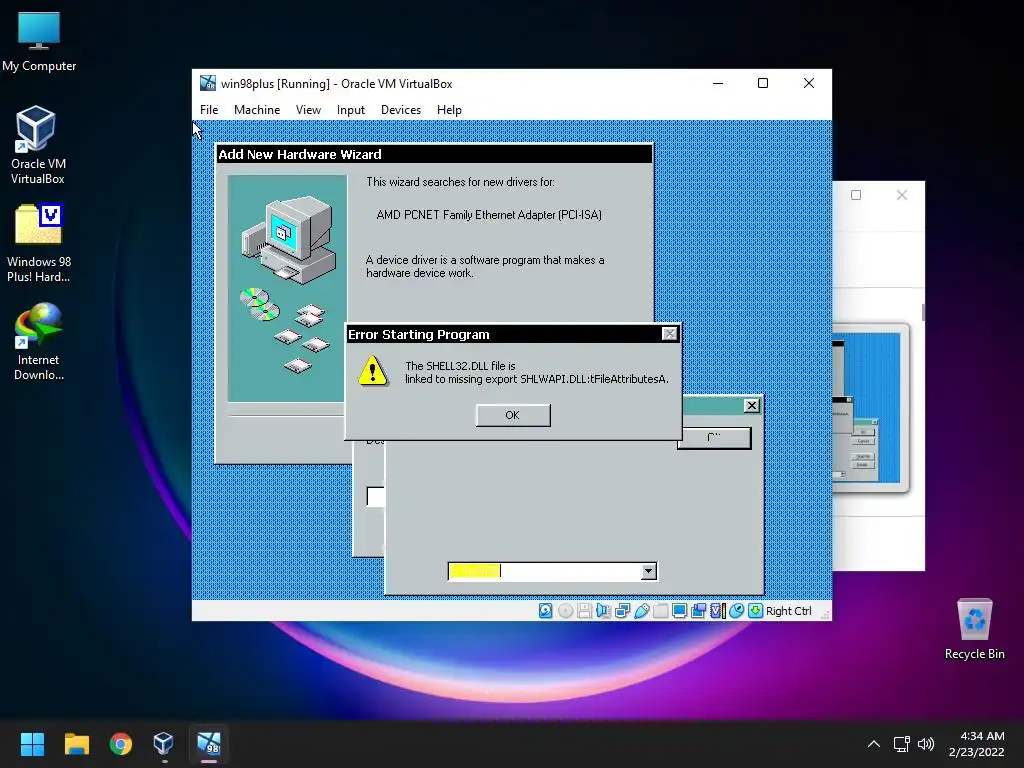Click the shared folders status icon
The height and width of the screenshot is (768, 1024).
click(660, 611)
